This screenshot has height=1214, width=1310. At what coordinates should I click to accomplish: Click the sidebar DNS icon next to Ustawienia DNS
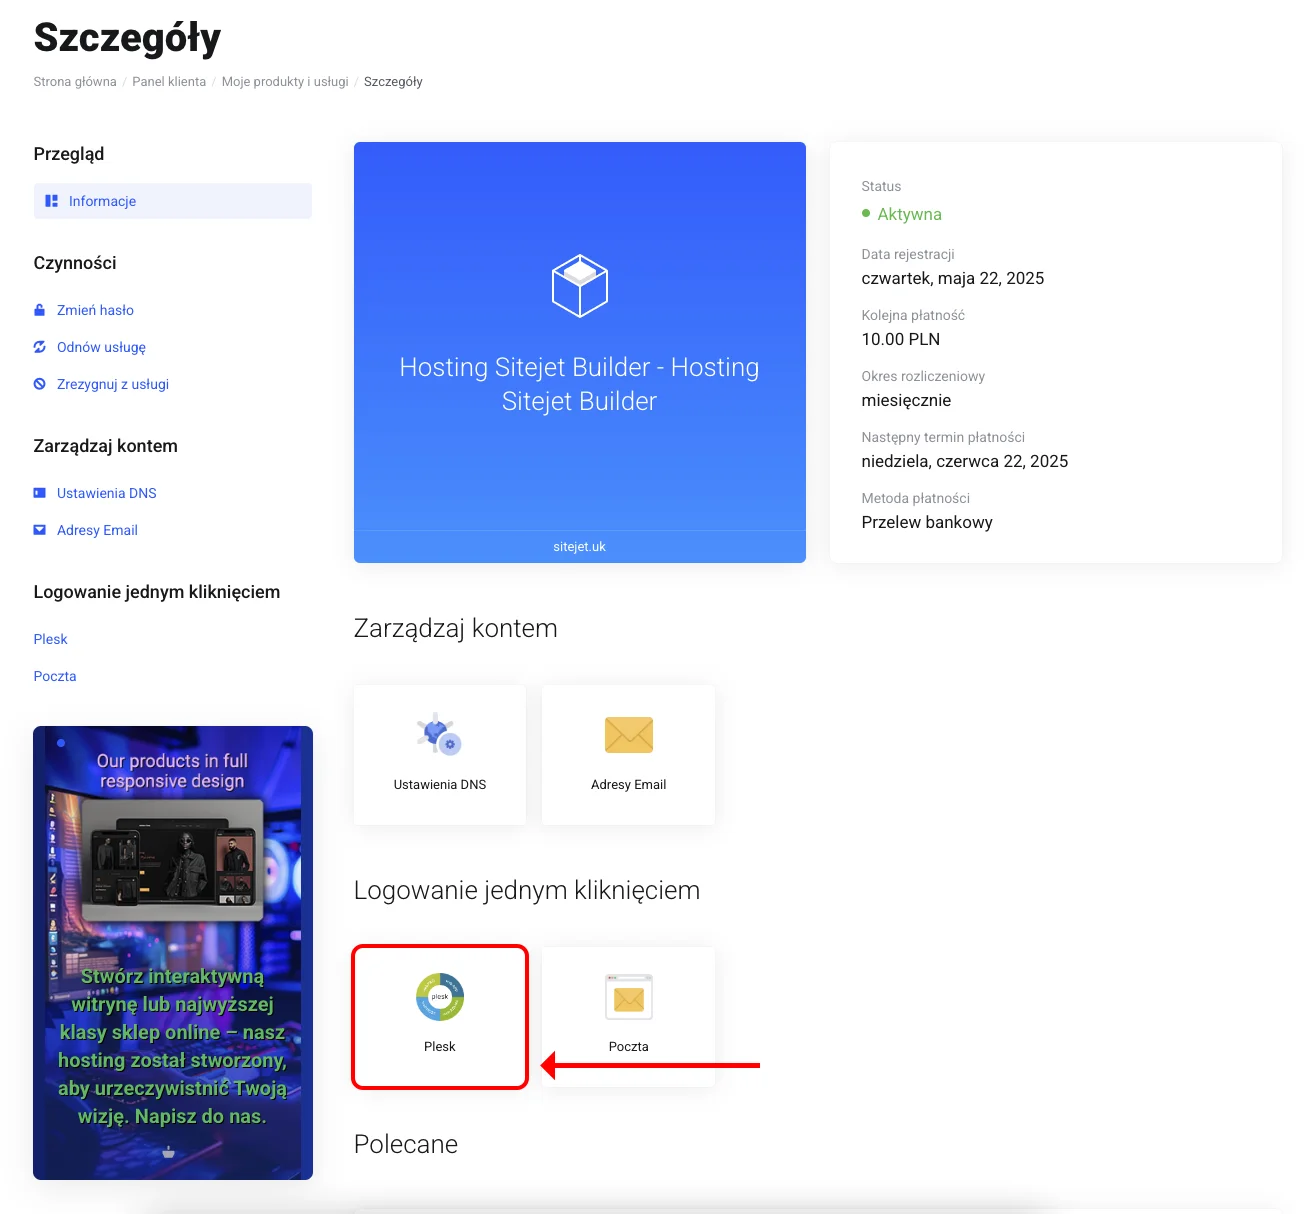click(40, 493)
